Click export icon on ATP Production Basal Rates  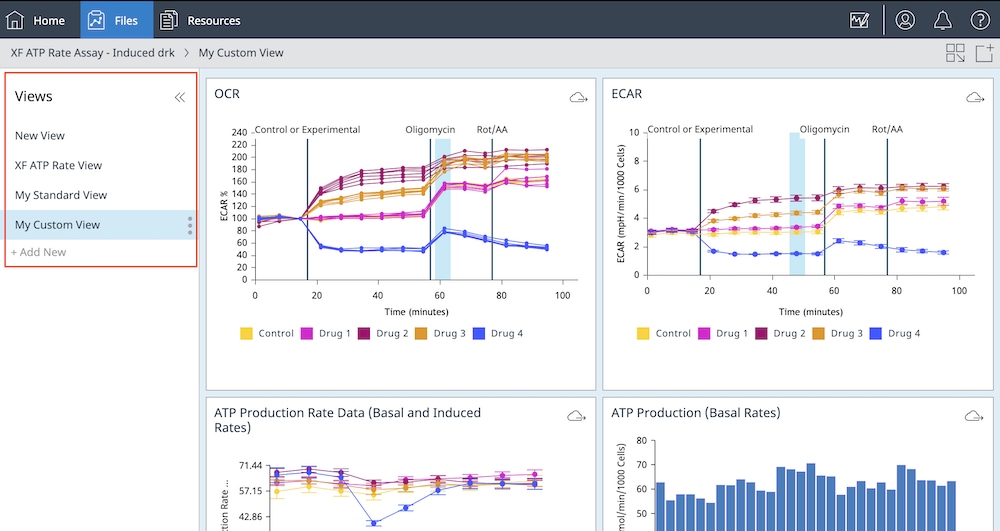975,416
